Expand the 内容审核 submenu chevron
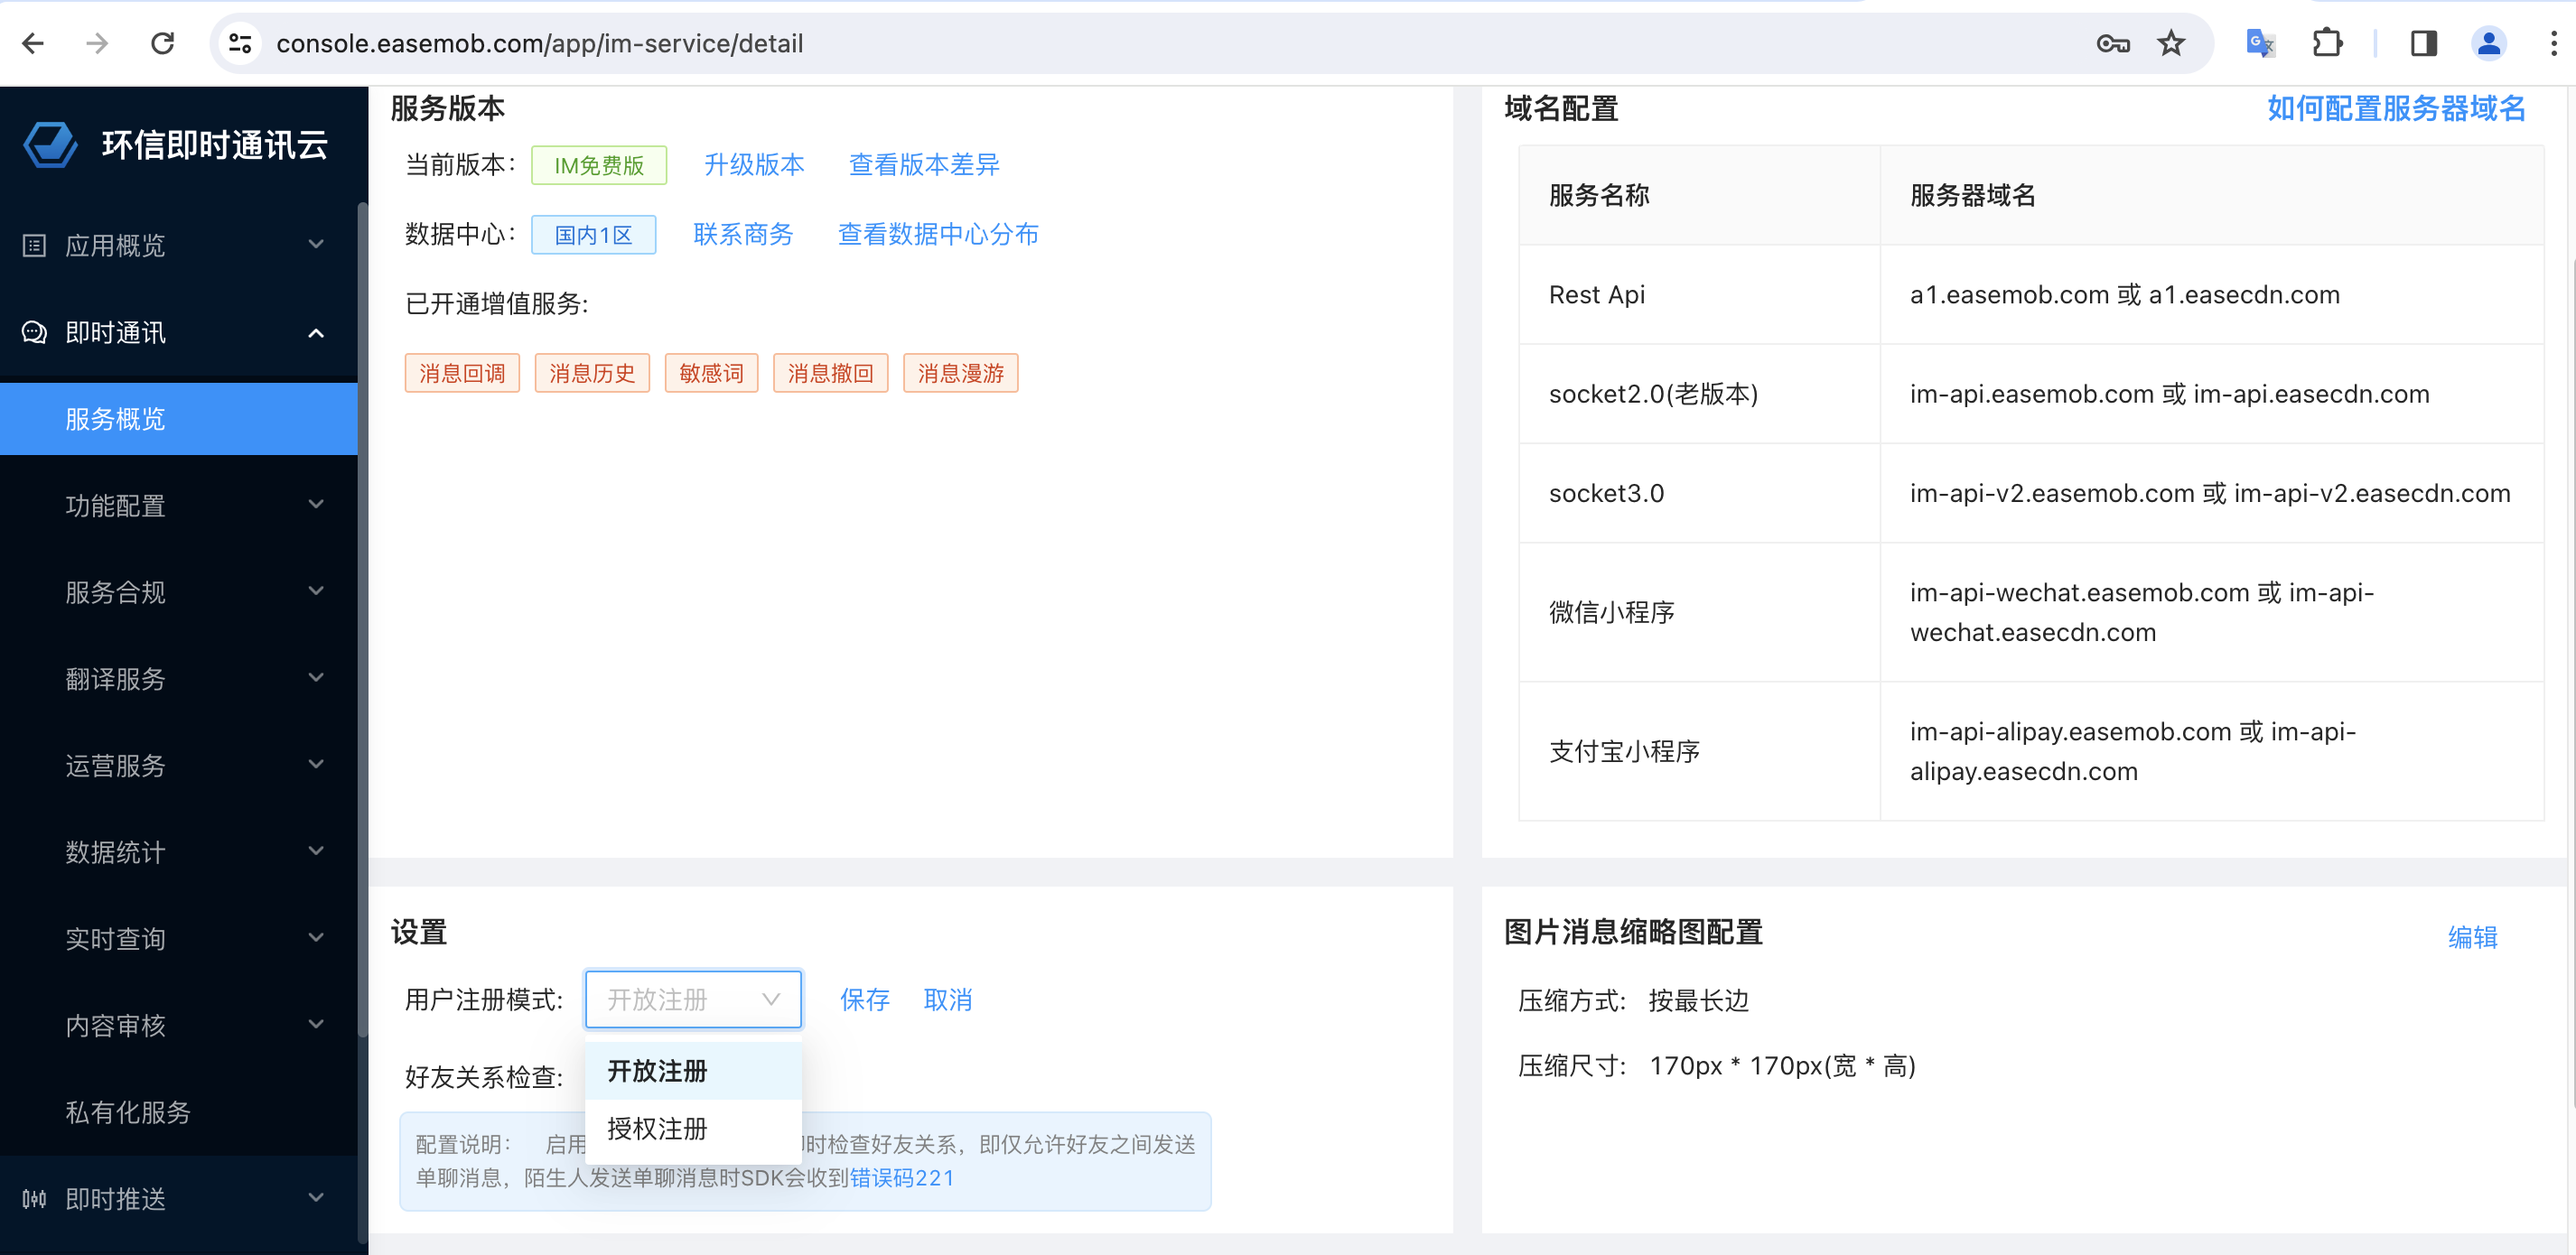Image resolution: width=2576 pixels, height=1255 pixels. point(316,1025)
